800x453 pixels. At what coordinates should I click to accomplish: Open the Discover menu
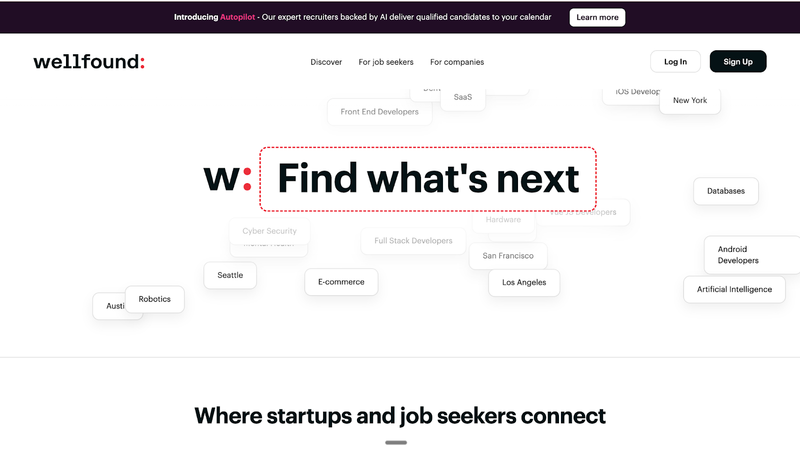tap(326, 62)
